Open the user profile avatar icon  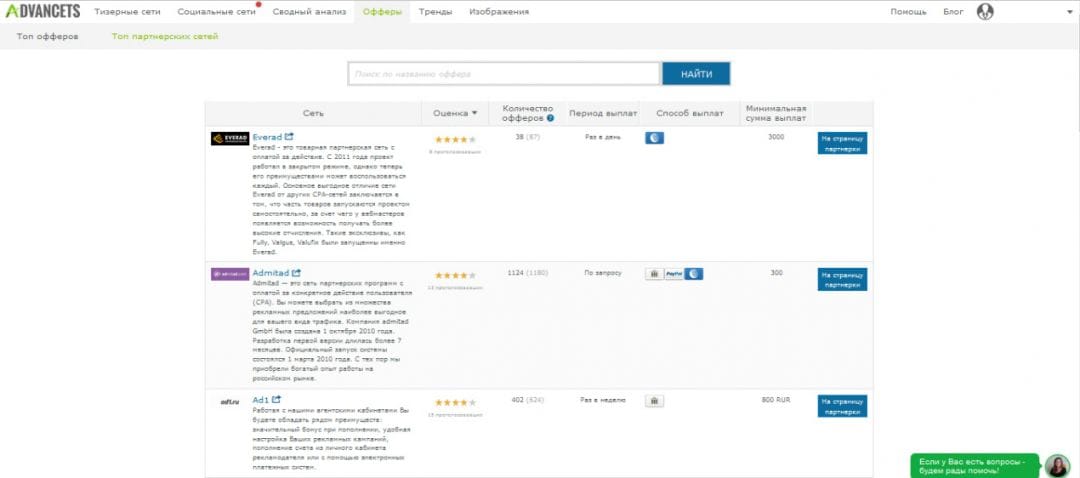point(985,11)
